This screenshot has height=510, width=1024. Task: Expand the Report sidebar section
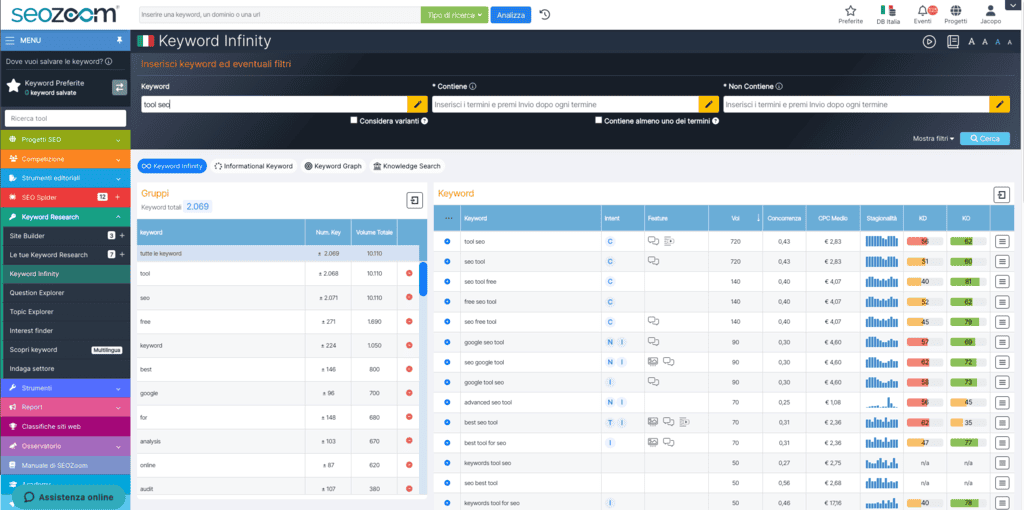pos(65,407)
